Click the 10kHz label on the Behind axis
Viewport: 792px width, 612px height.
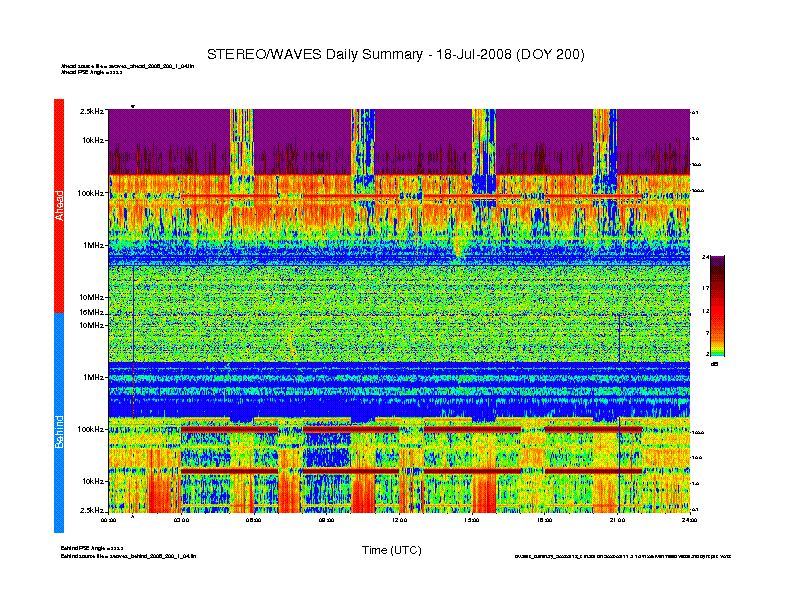(x=93, y=481)
